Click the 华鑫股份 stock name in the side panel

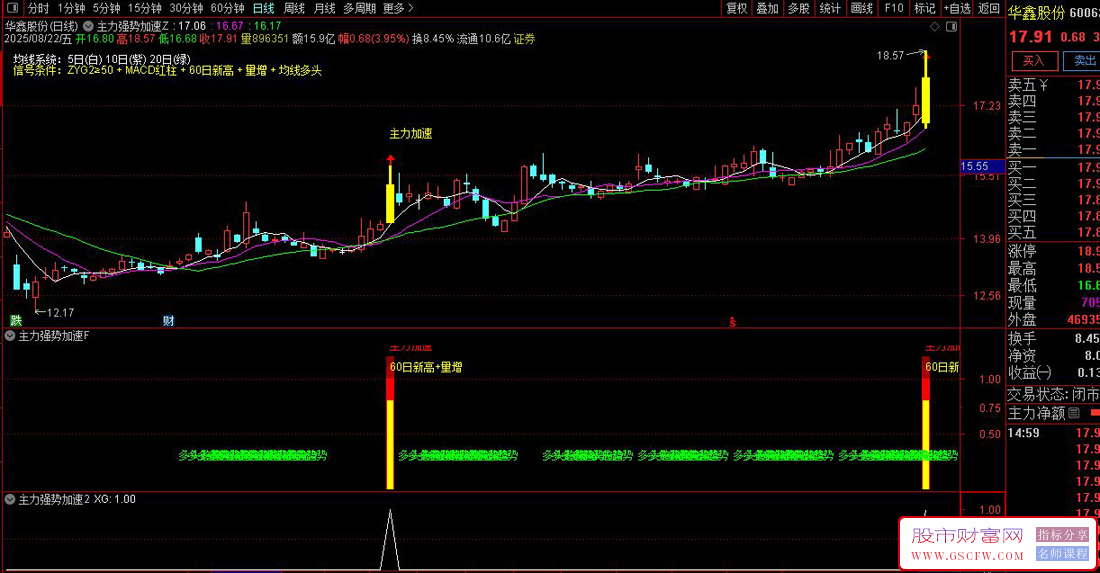point(1036,13)
